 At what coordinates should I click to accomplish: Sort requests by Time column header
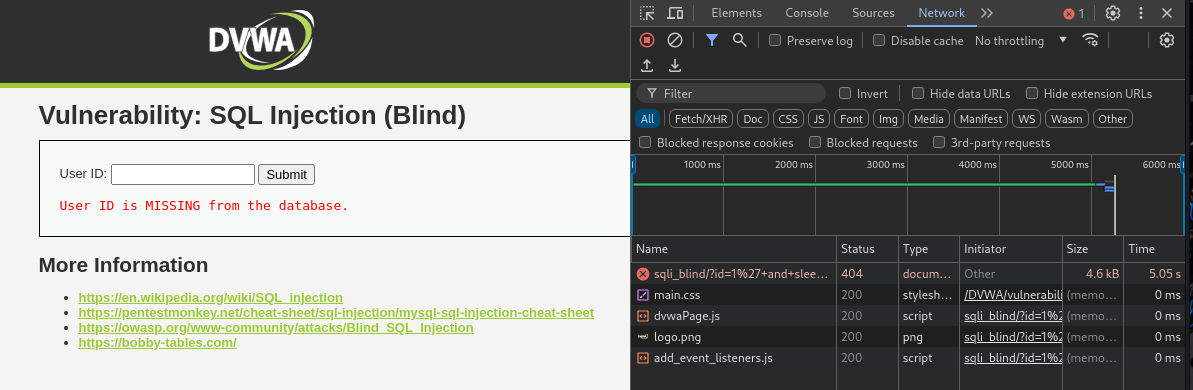[x=1155, y=249]
